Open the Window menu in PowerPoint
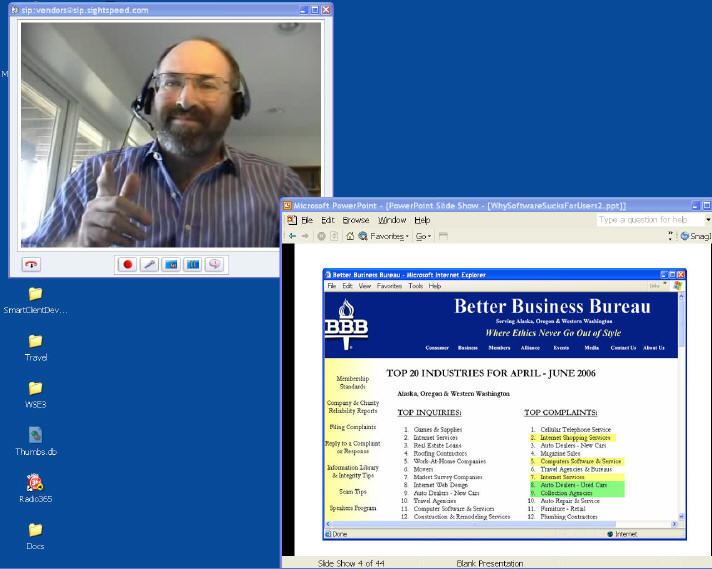 (x=392, y=220)
